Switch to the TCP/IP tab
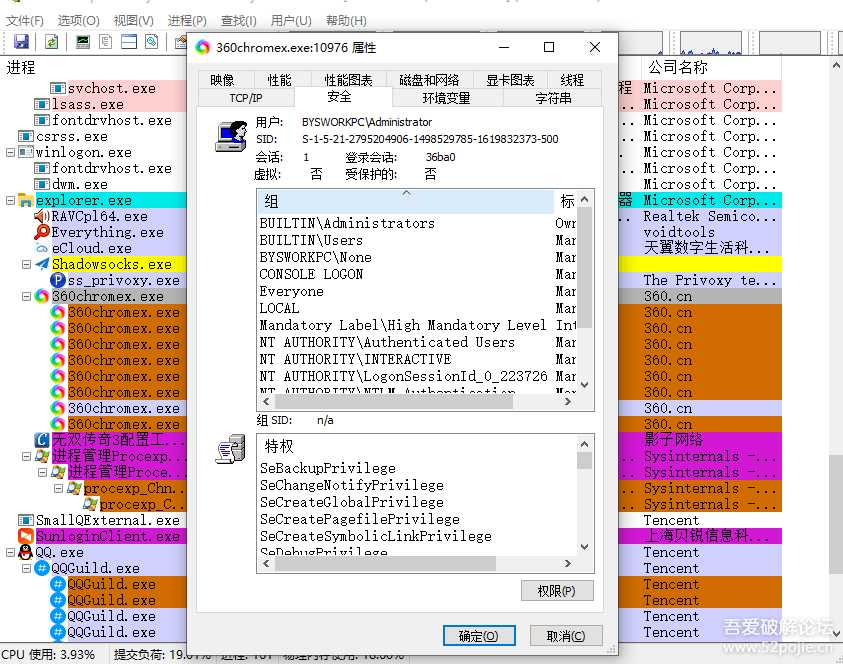Image resolution: width=843 pixels, height=664 pixels. click(244, 99)
